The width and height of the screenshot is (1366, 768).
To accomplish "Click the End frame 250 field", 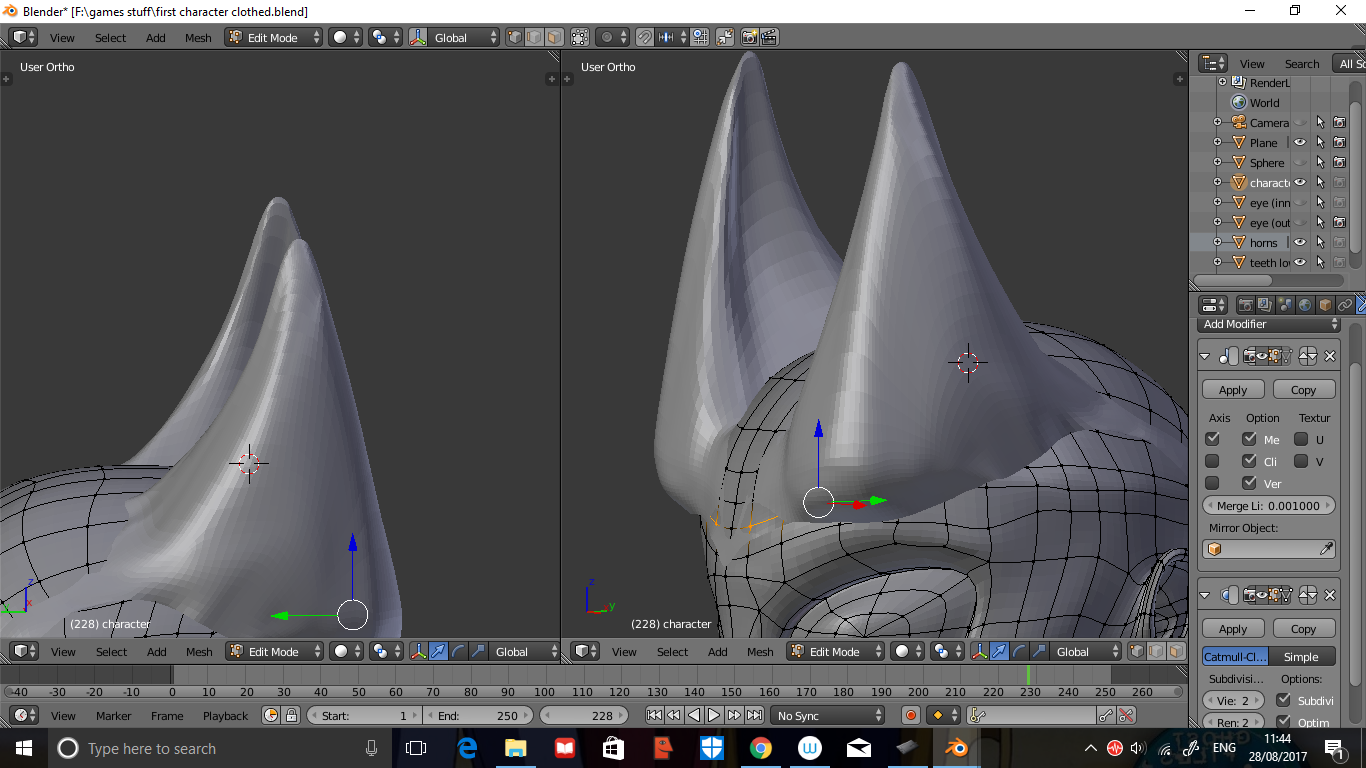I will 479,715.
